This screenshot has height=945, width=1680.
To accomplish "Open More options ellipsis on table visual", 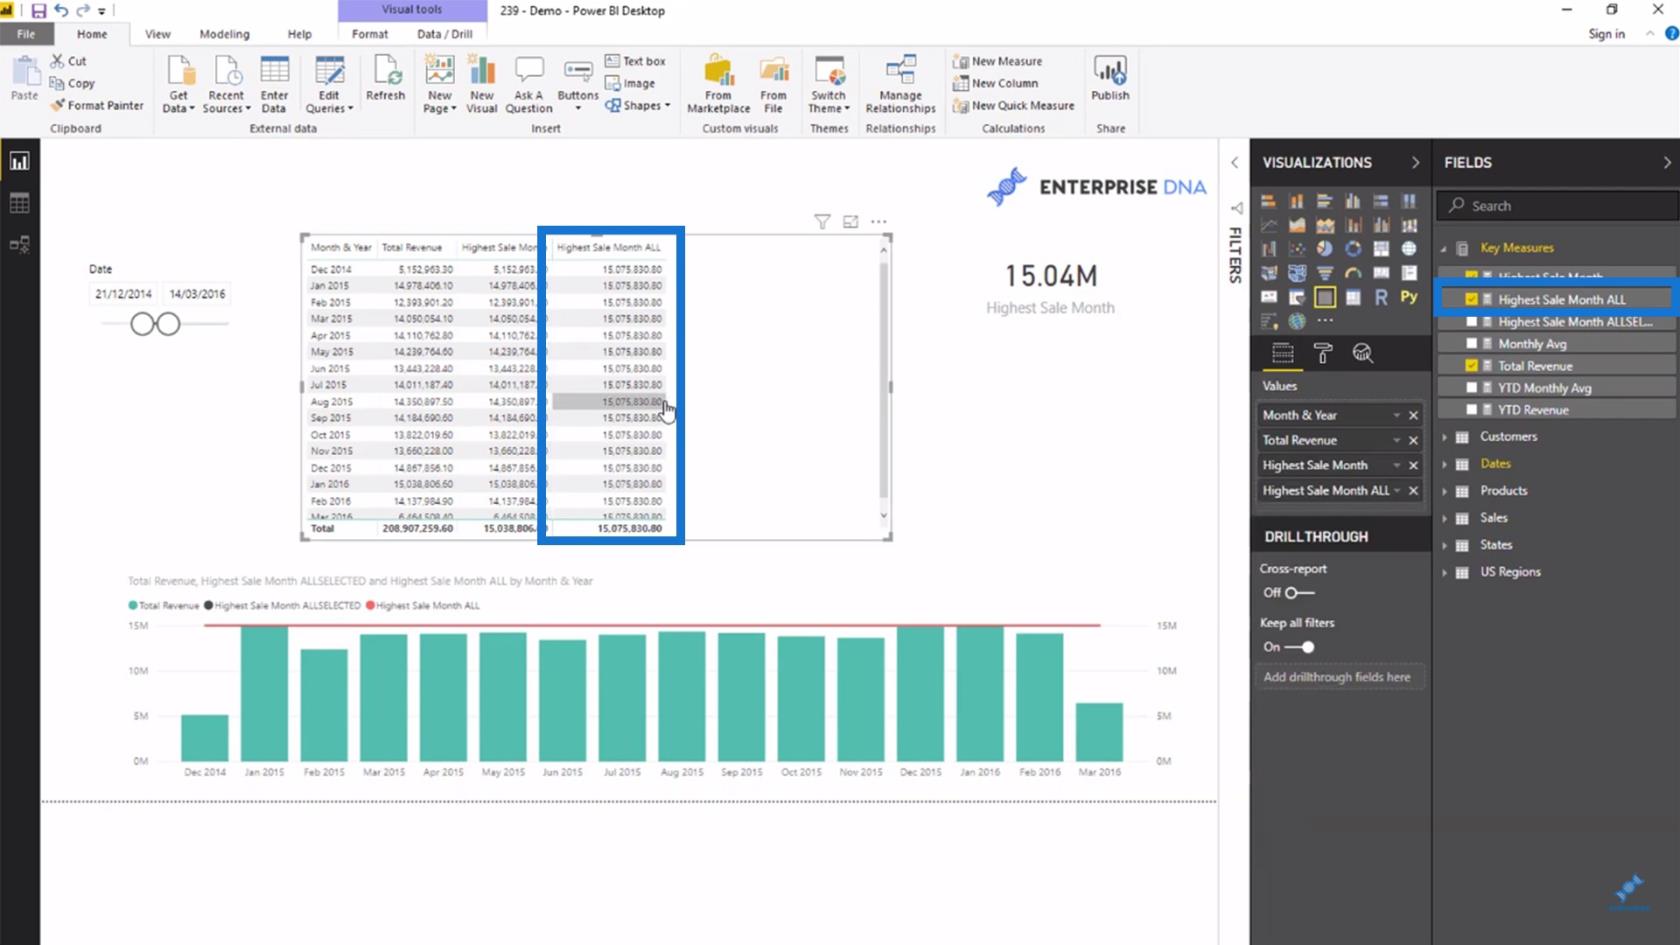I will (x=879, y=222).
